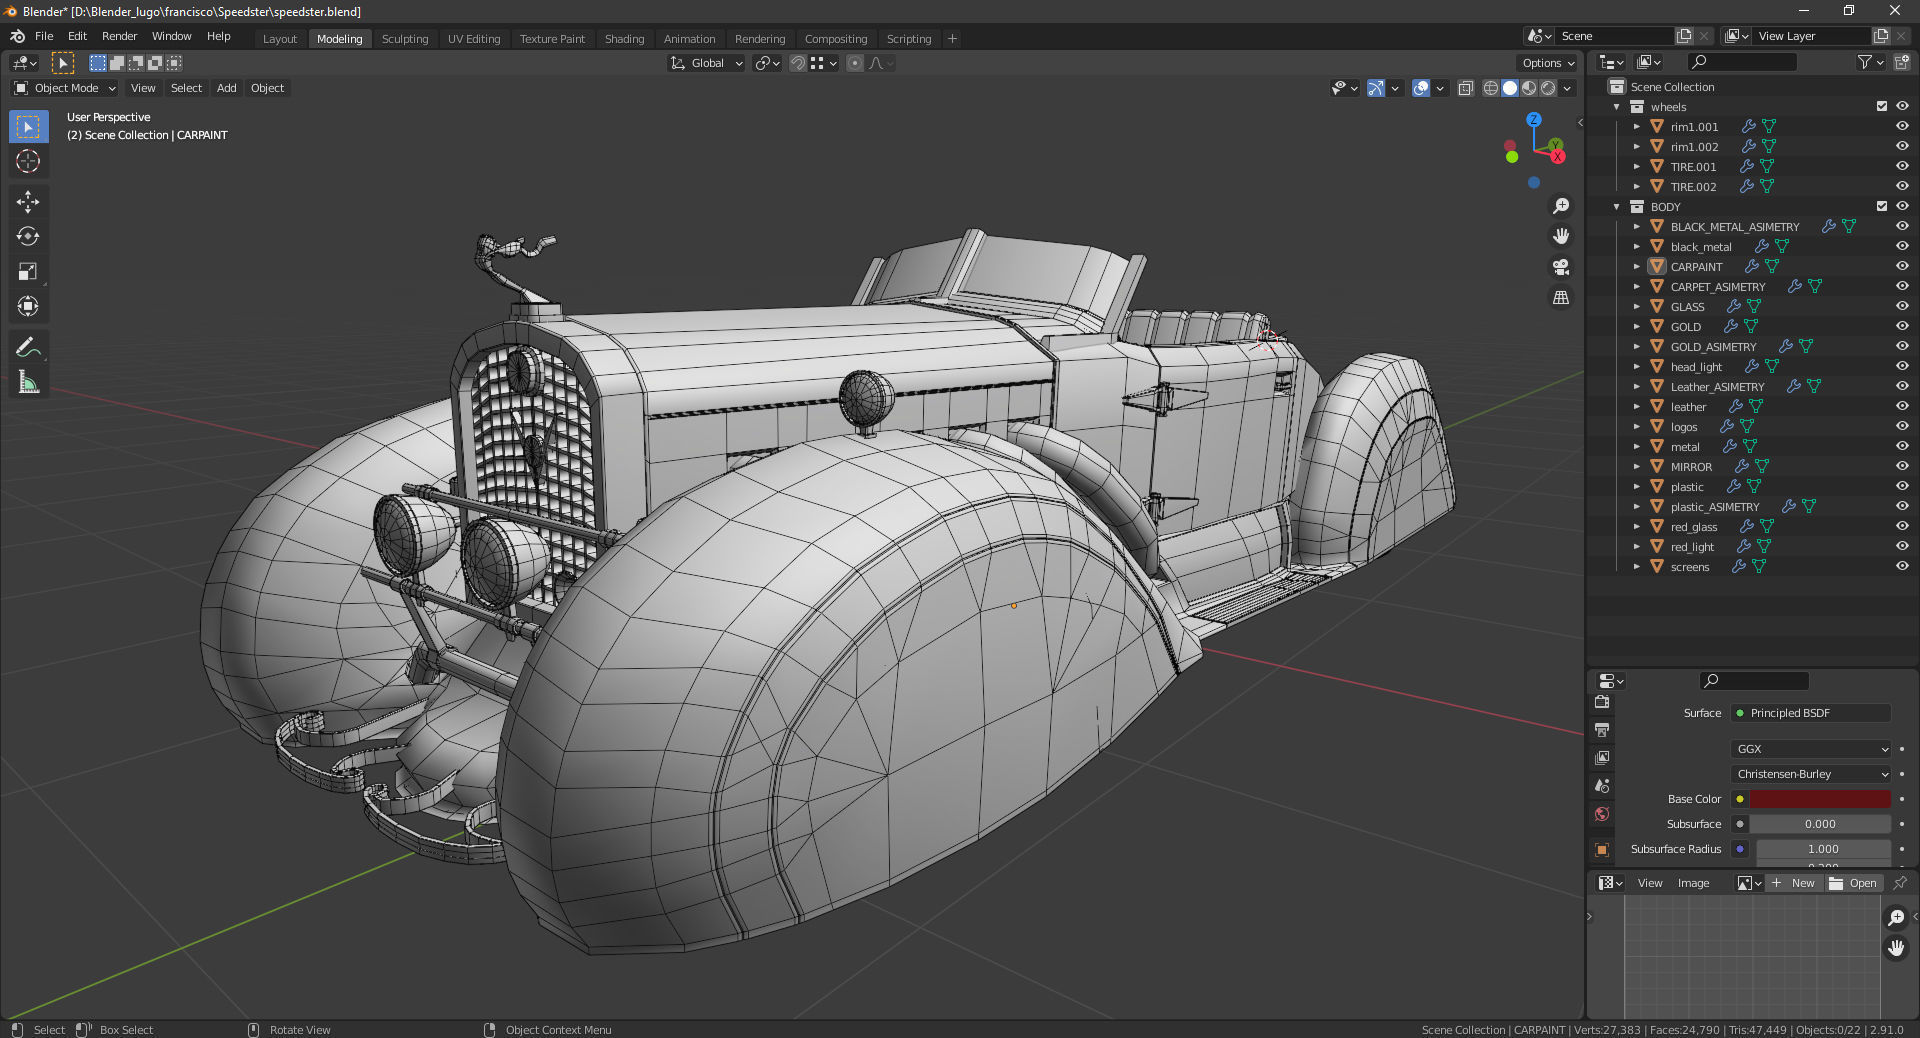Open the viewport Add menu

point(227,88)
